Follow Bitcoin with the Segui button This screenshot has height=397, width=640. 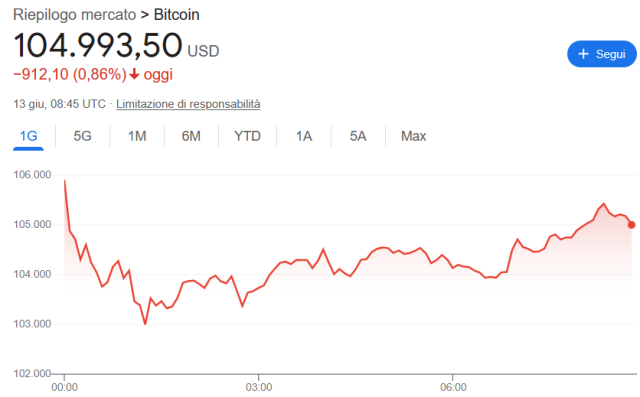602,54
